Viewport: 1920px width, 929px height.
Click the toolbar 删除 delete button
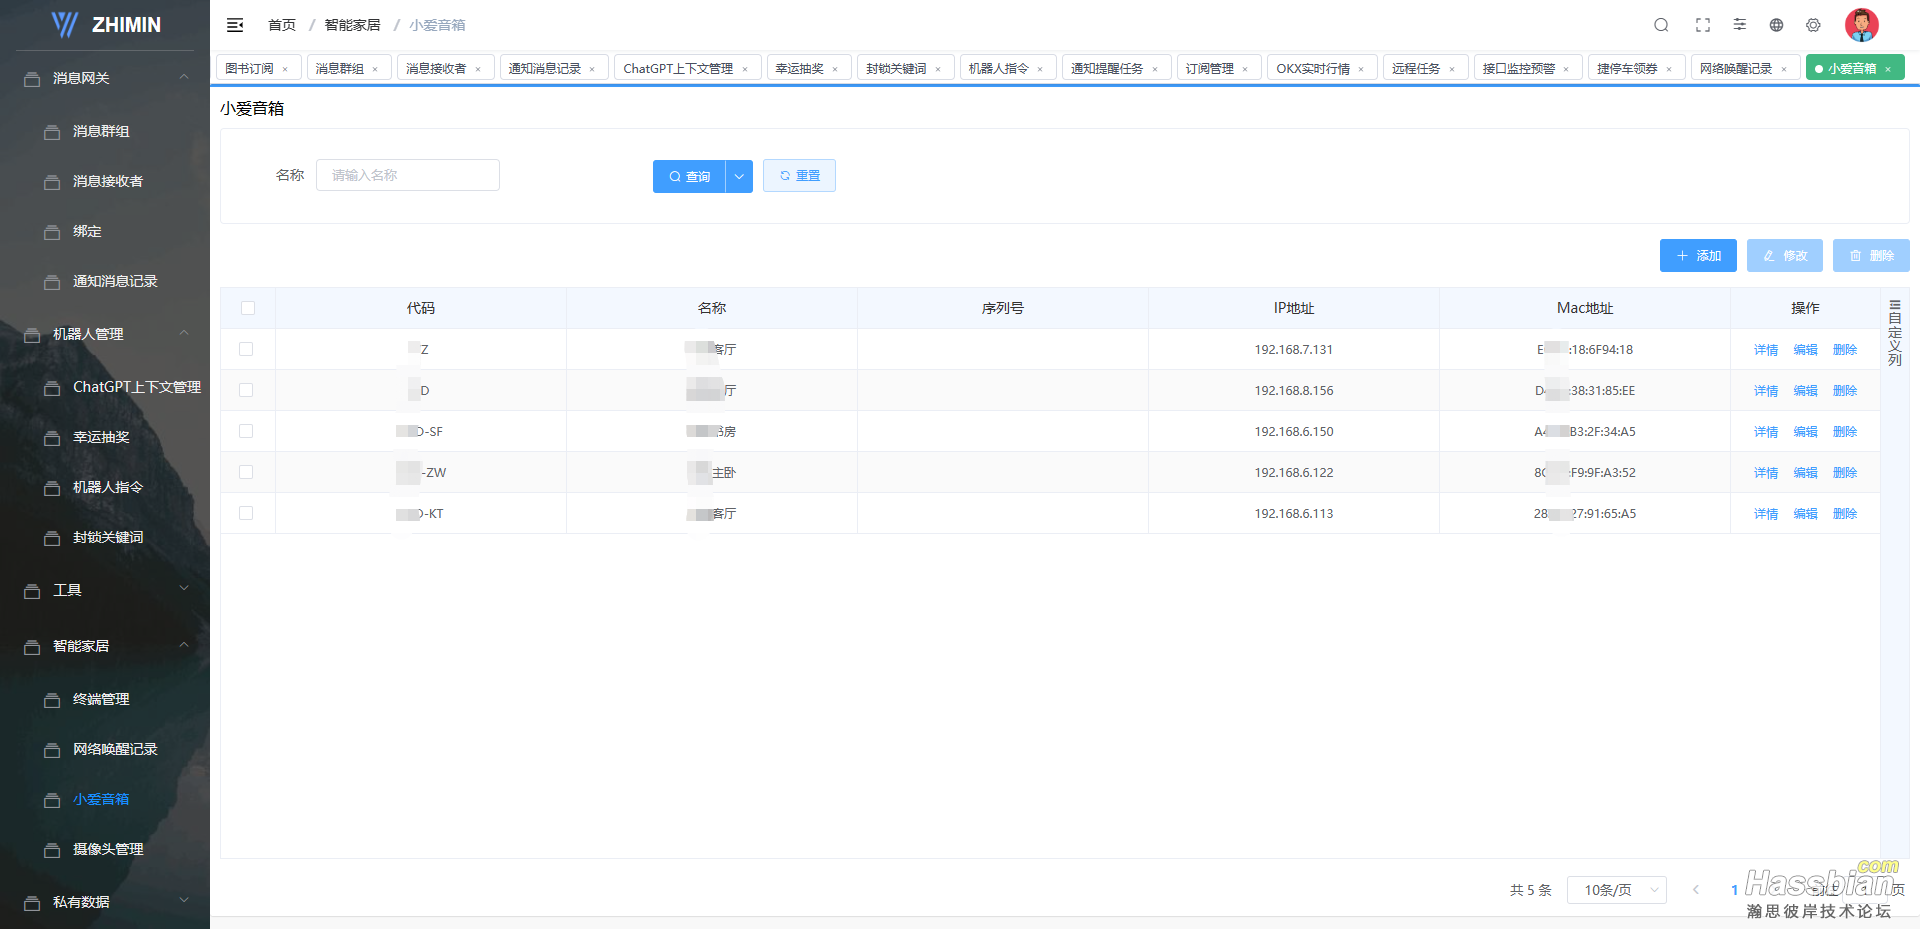tap(1871, 256)
